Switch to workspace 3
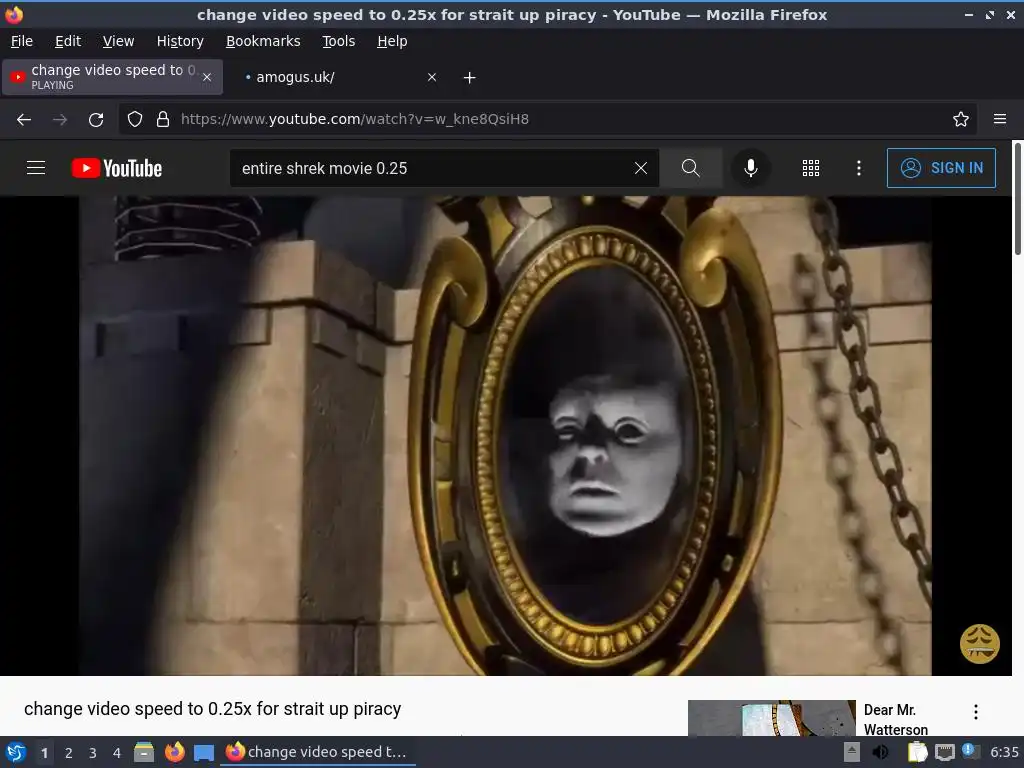The height and width of the screenshot is (768, 1024). point(93,752)
